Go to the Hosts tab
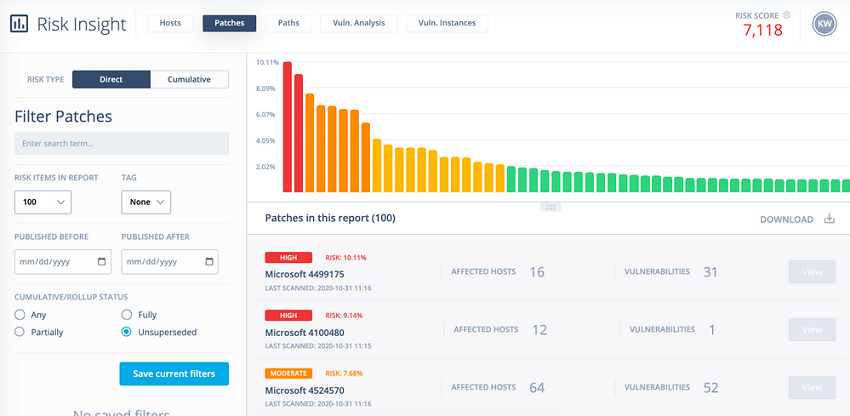Screen dimensions: 850x416 pos(170,23)
